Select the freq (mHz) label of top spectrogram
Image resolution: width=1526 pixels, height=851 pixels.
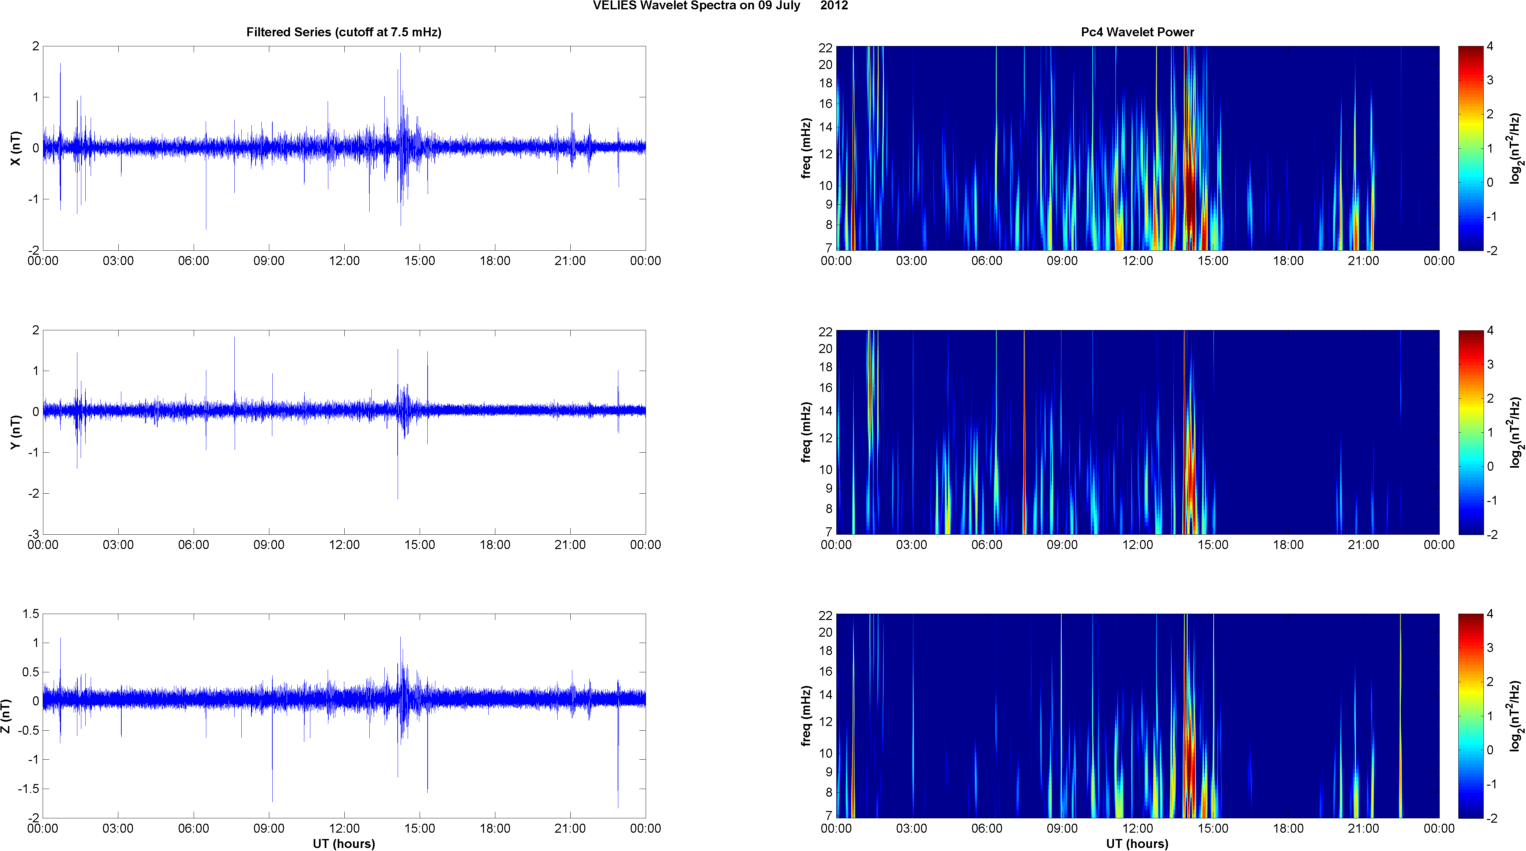coord(806,148)
